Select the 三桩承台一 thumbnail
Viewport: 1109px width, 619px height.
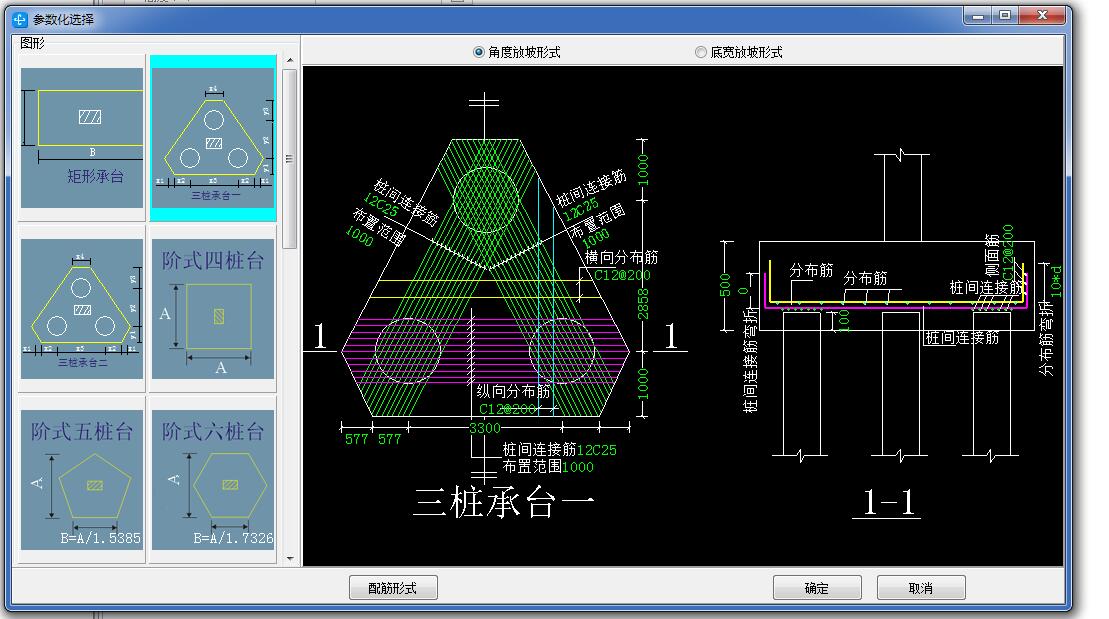[x=213, y=138]
